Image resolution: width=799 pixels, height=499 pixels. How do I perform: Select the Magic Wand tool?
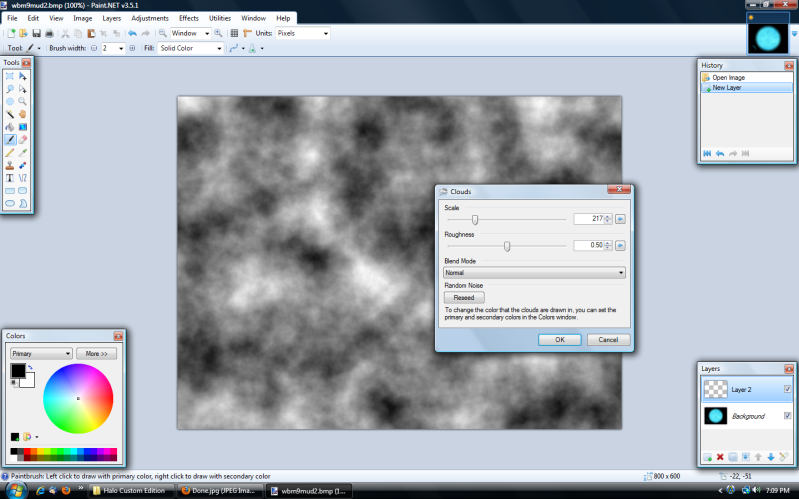(x=10, y=114)
